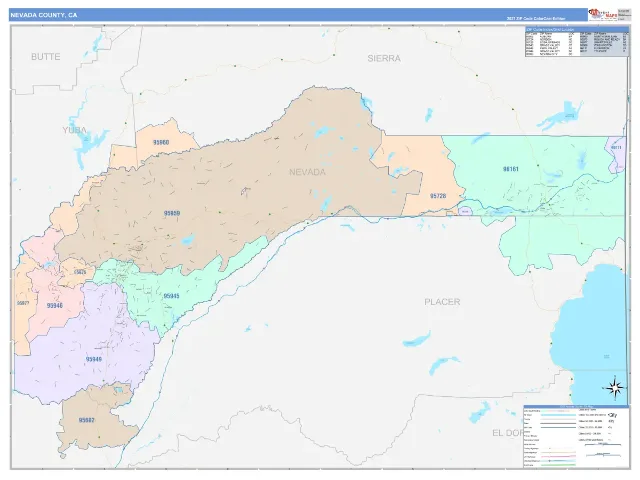
Task: Click the ZIP code label 95975
Action: 80,272
